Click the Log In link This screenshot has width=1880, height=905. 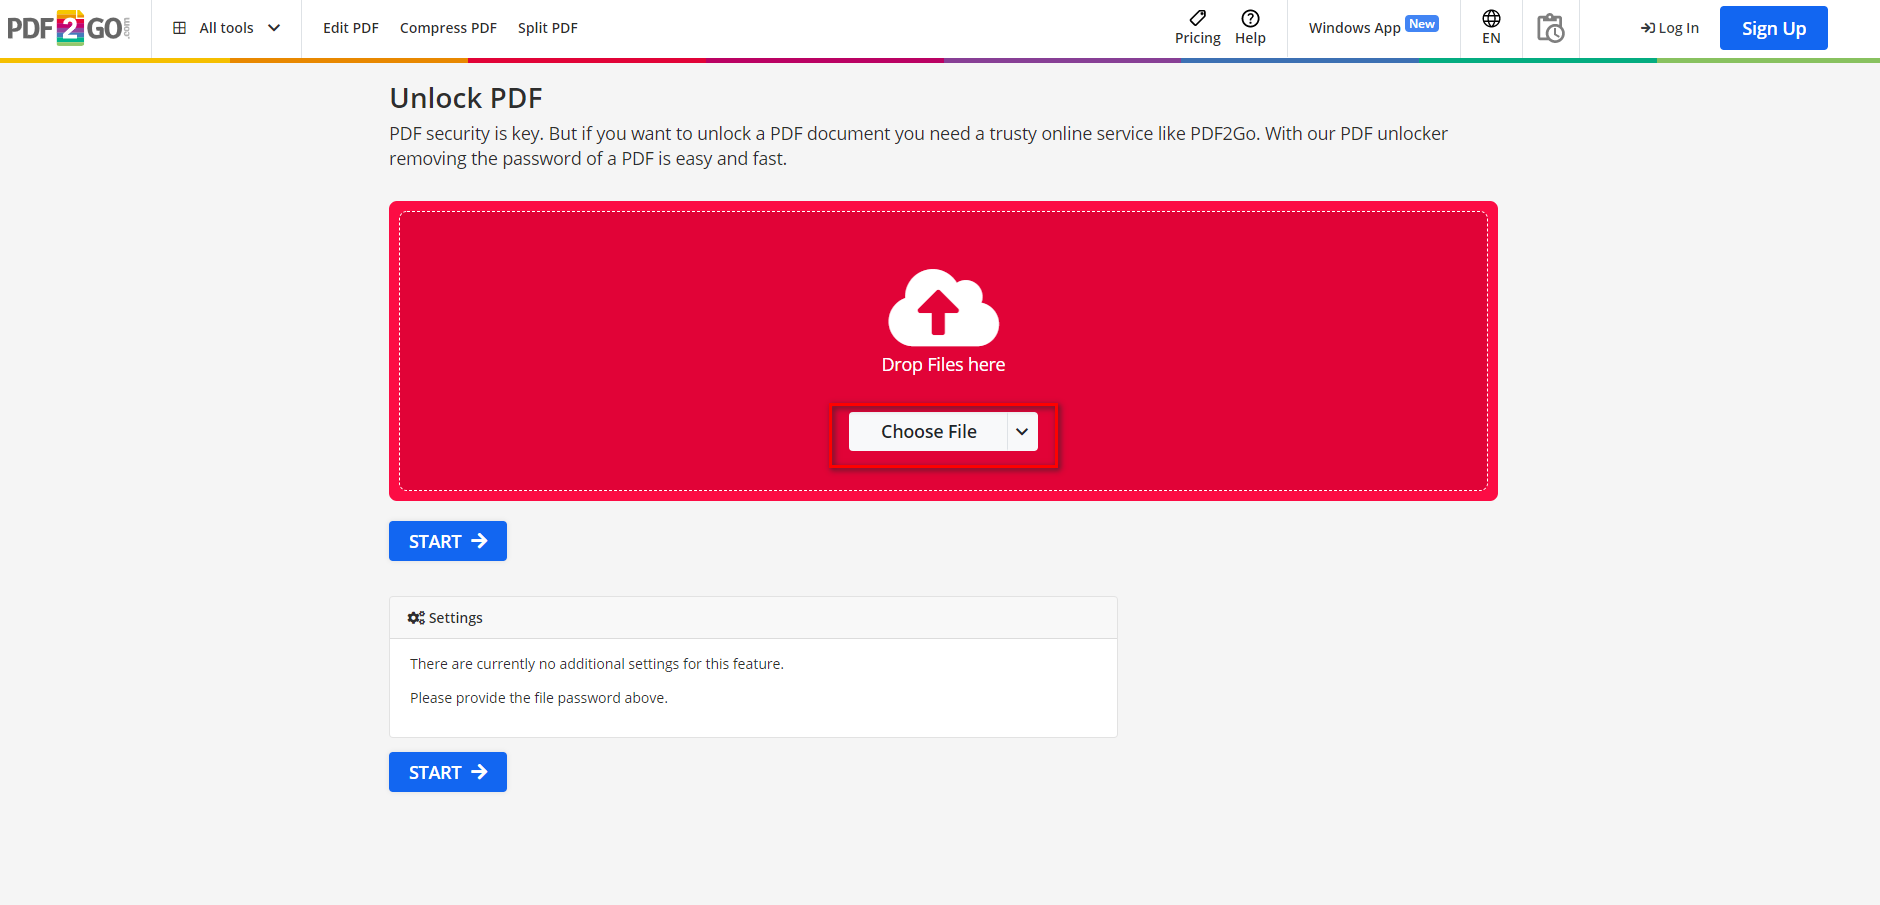1669,28
